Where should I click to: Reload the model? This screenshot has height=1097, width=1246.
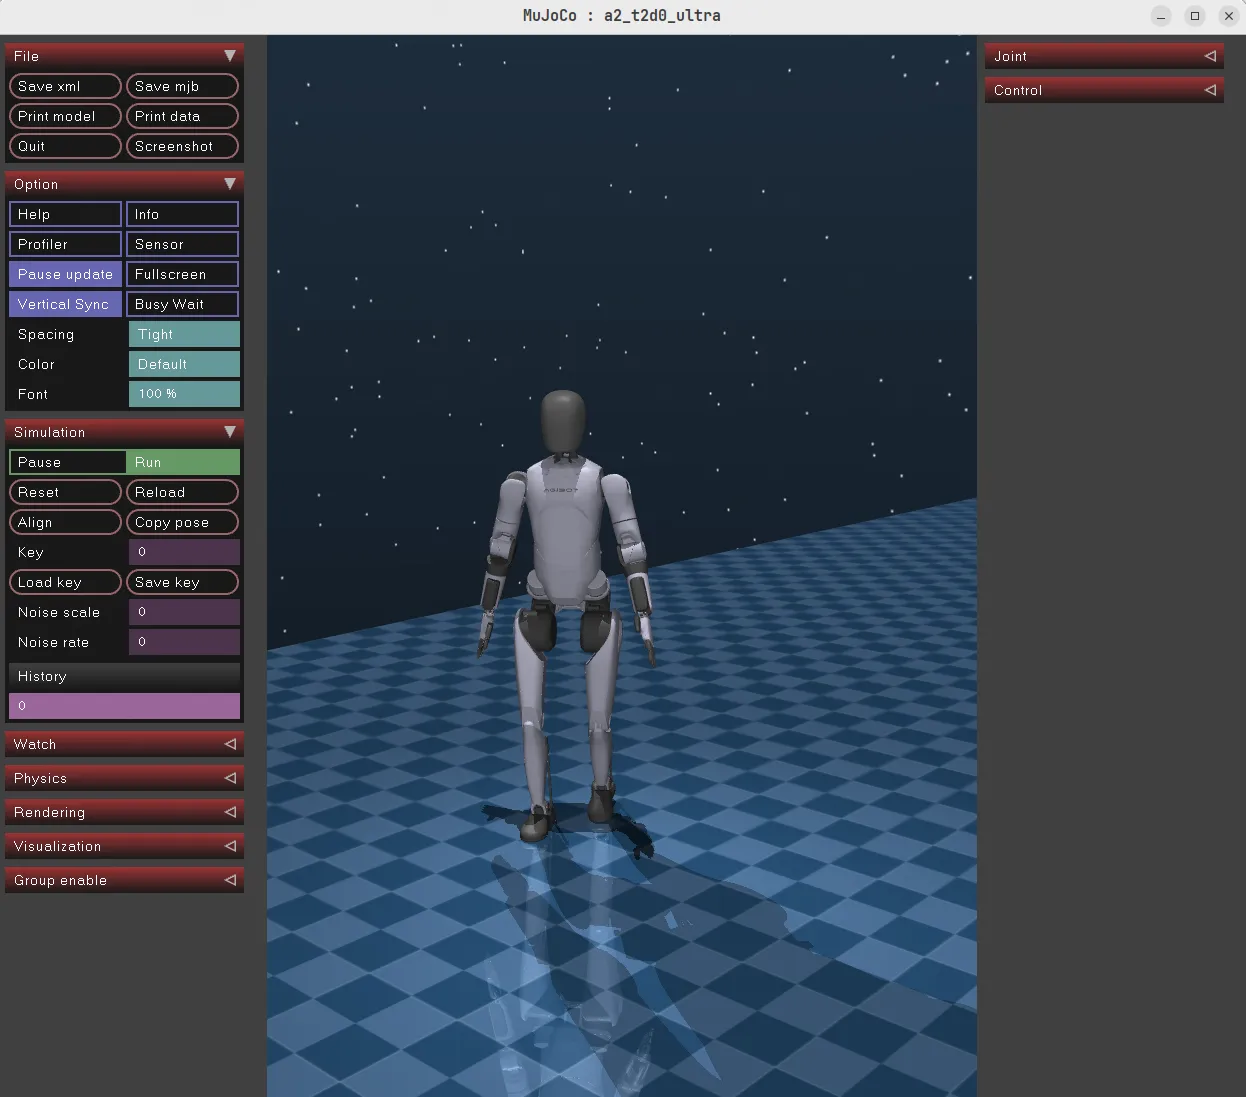click(182, 492)
